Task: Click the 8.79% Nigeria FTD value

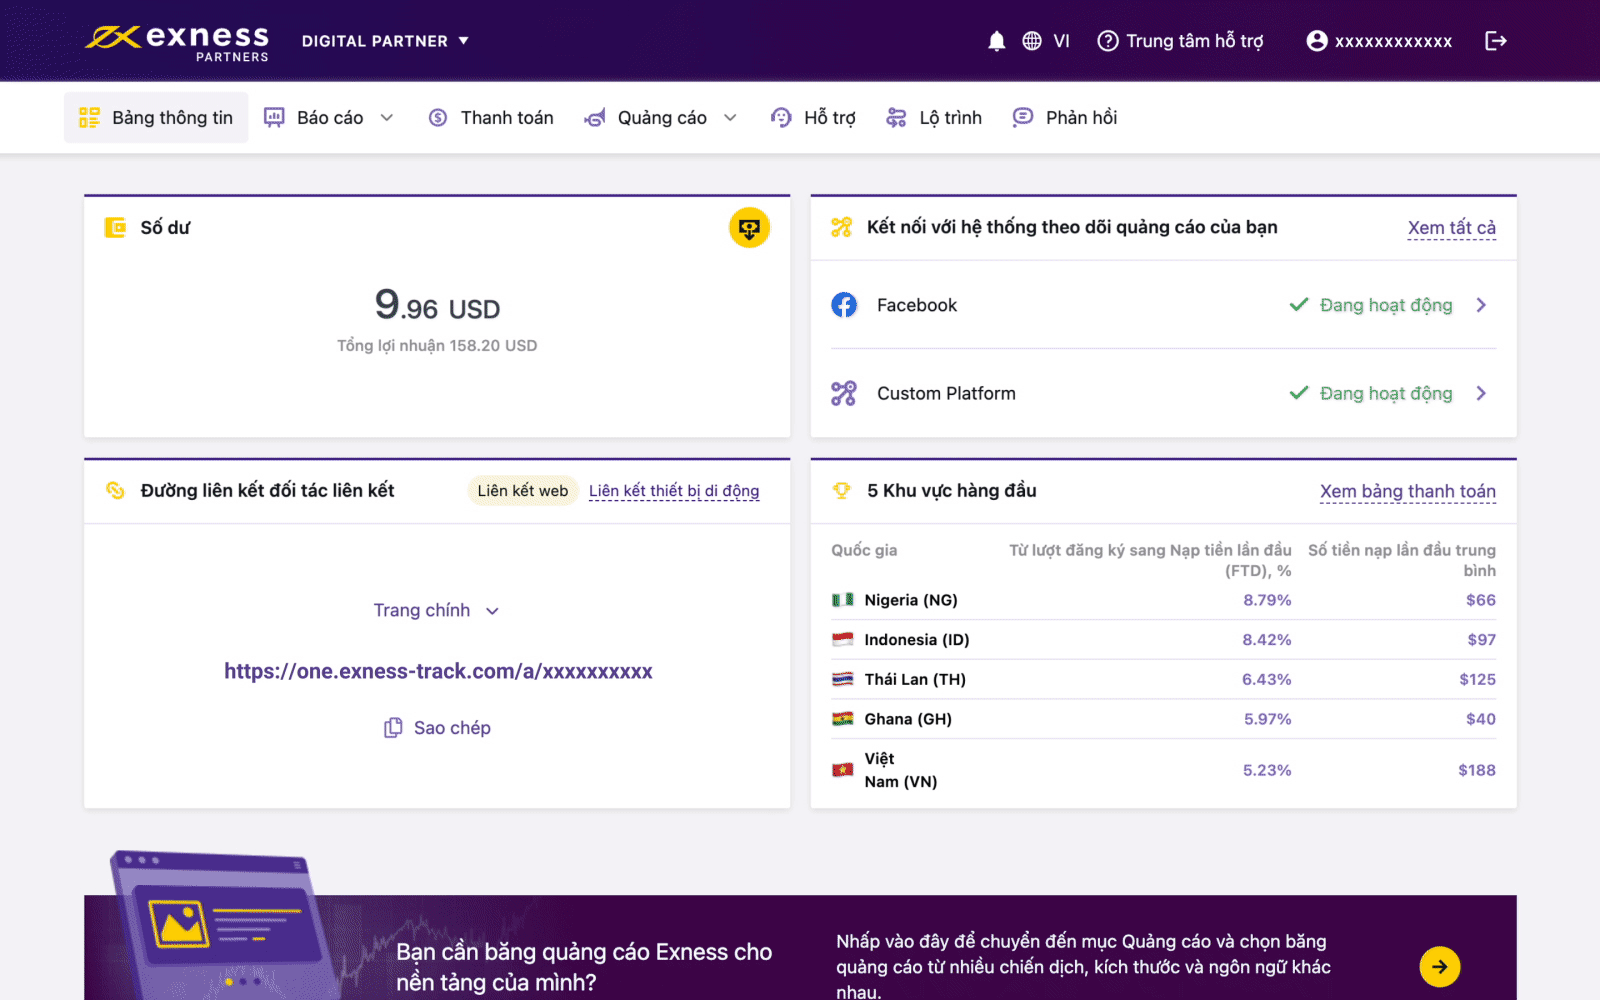Action: click(1267, 600)
